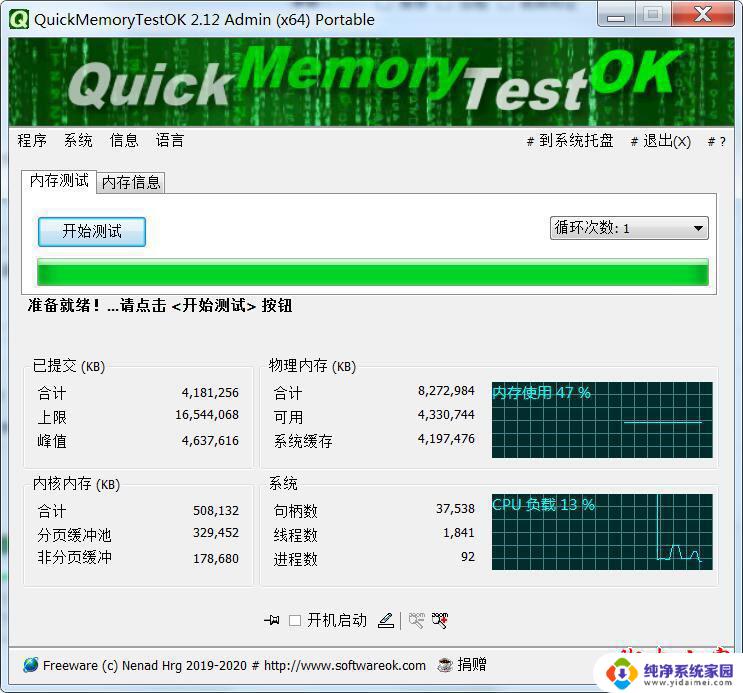
Task: Click the 开始测试 start test button
Action: point(92,231)
